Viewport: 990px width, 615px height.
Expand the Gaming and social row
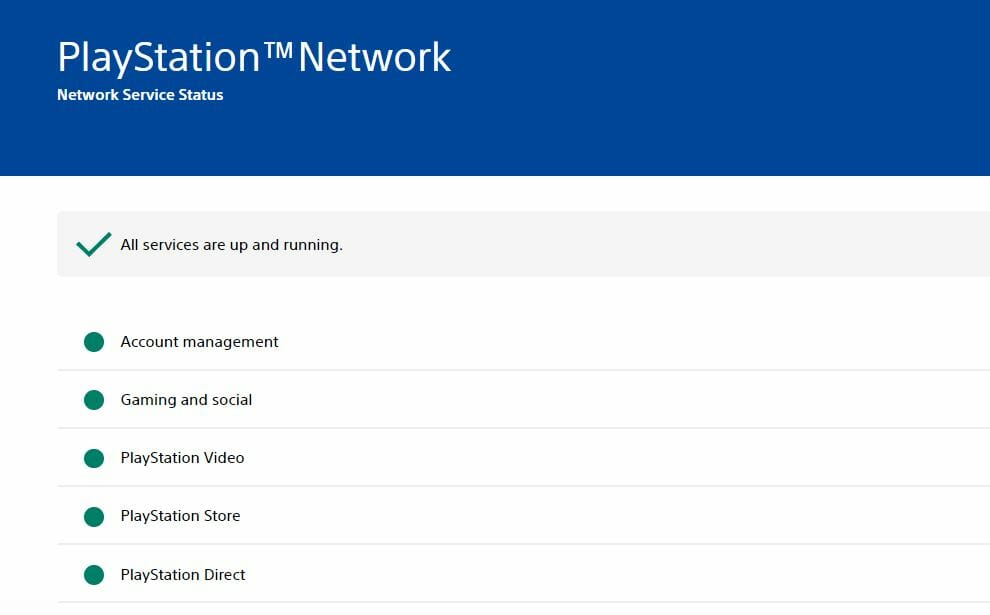tap(523, 400)
